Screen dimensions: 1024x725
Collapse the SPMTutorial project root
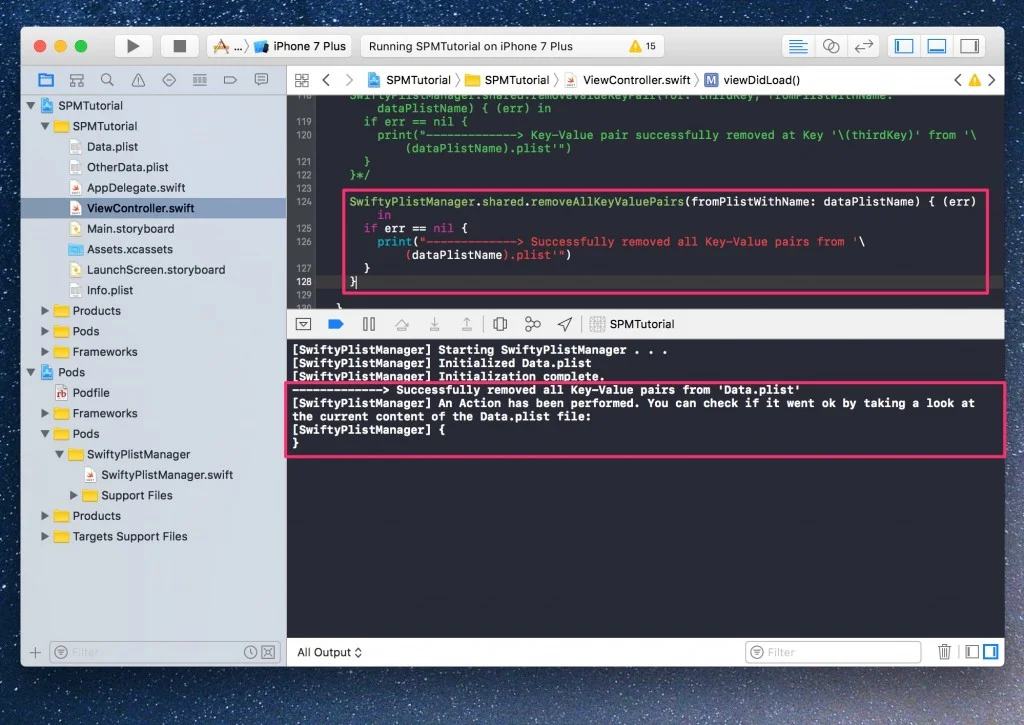click(31, 105)
